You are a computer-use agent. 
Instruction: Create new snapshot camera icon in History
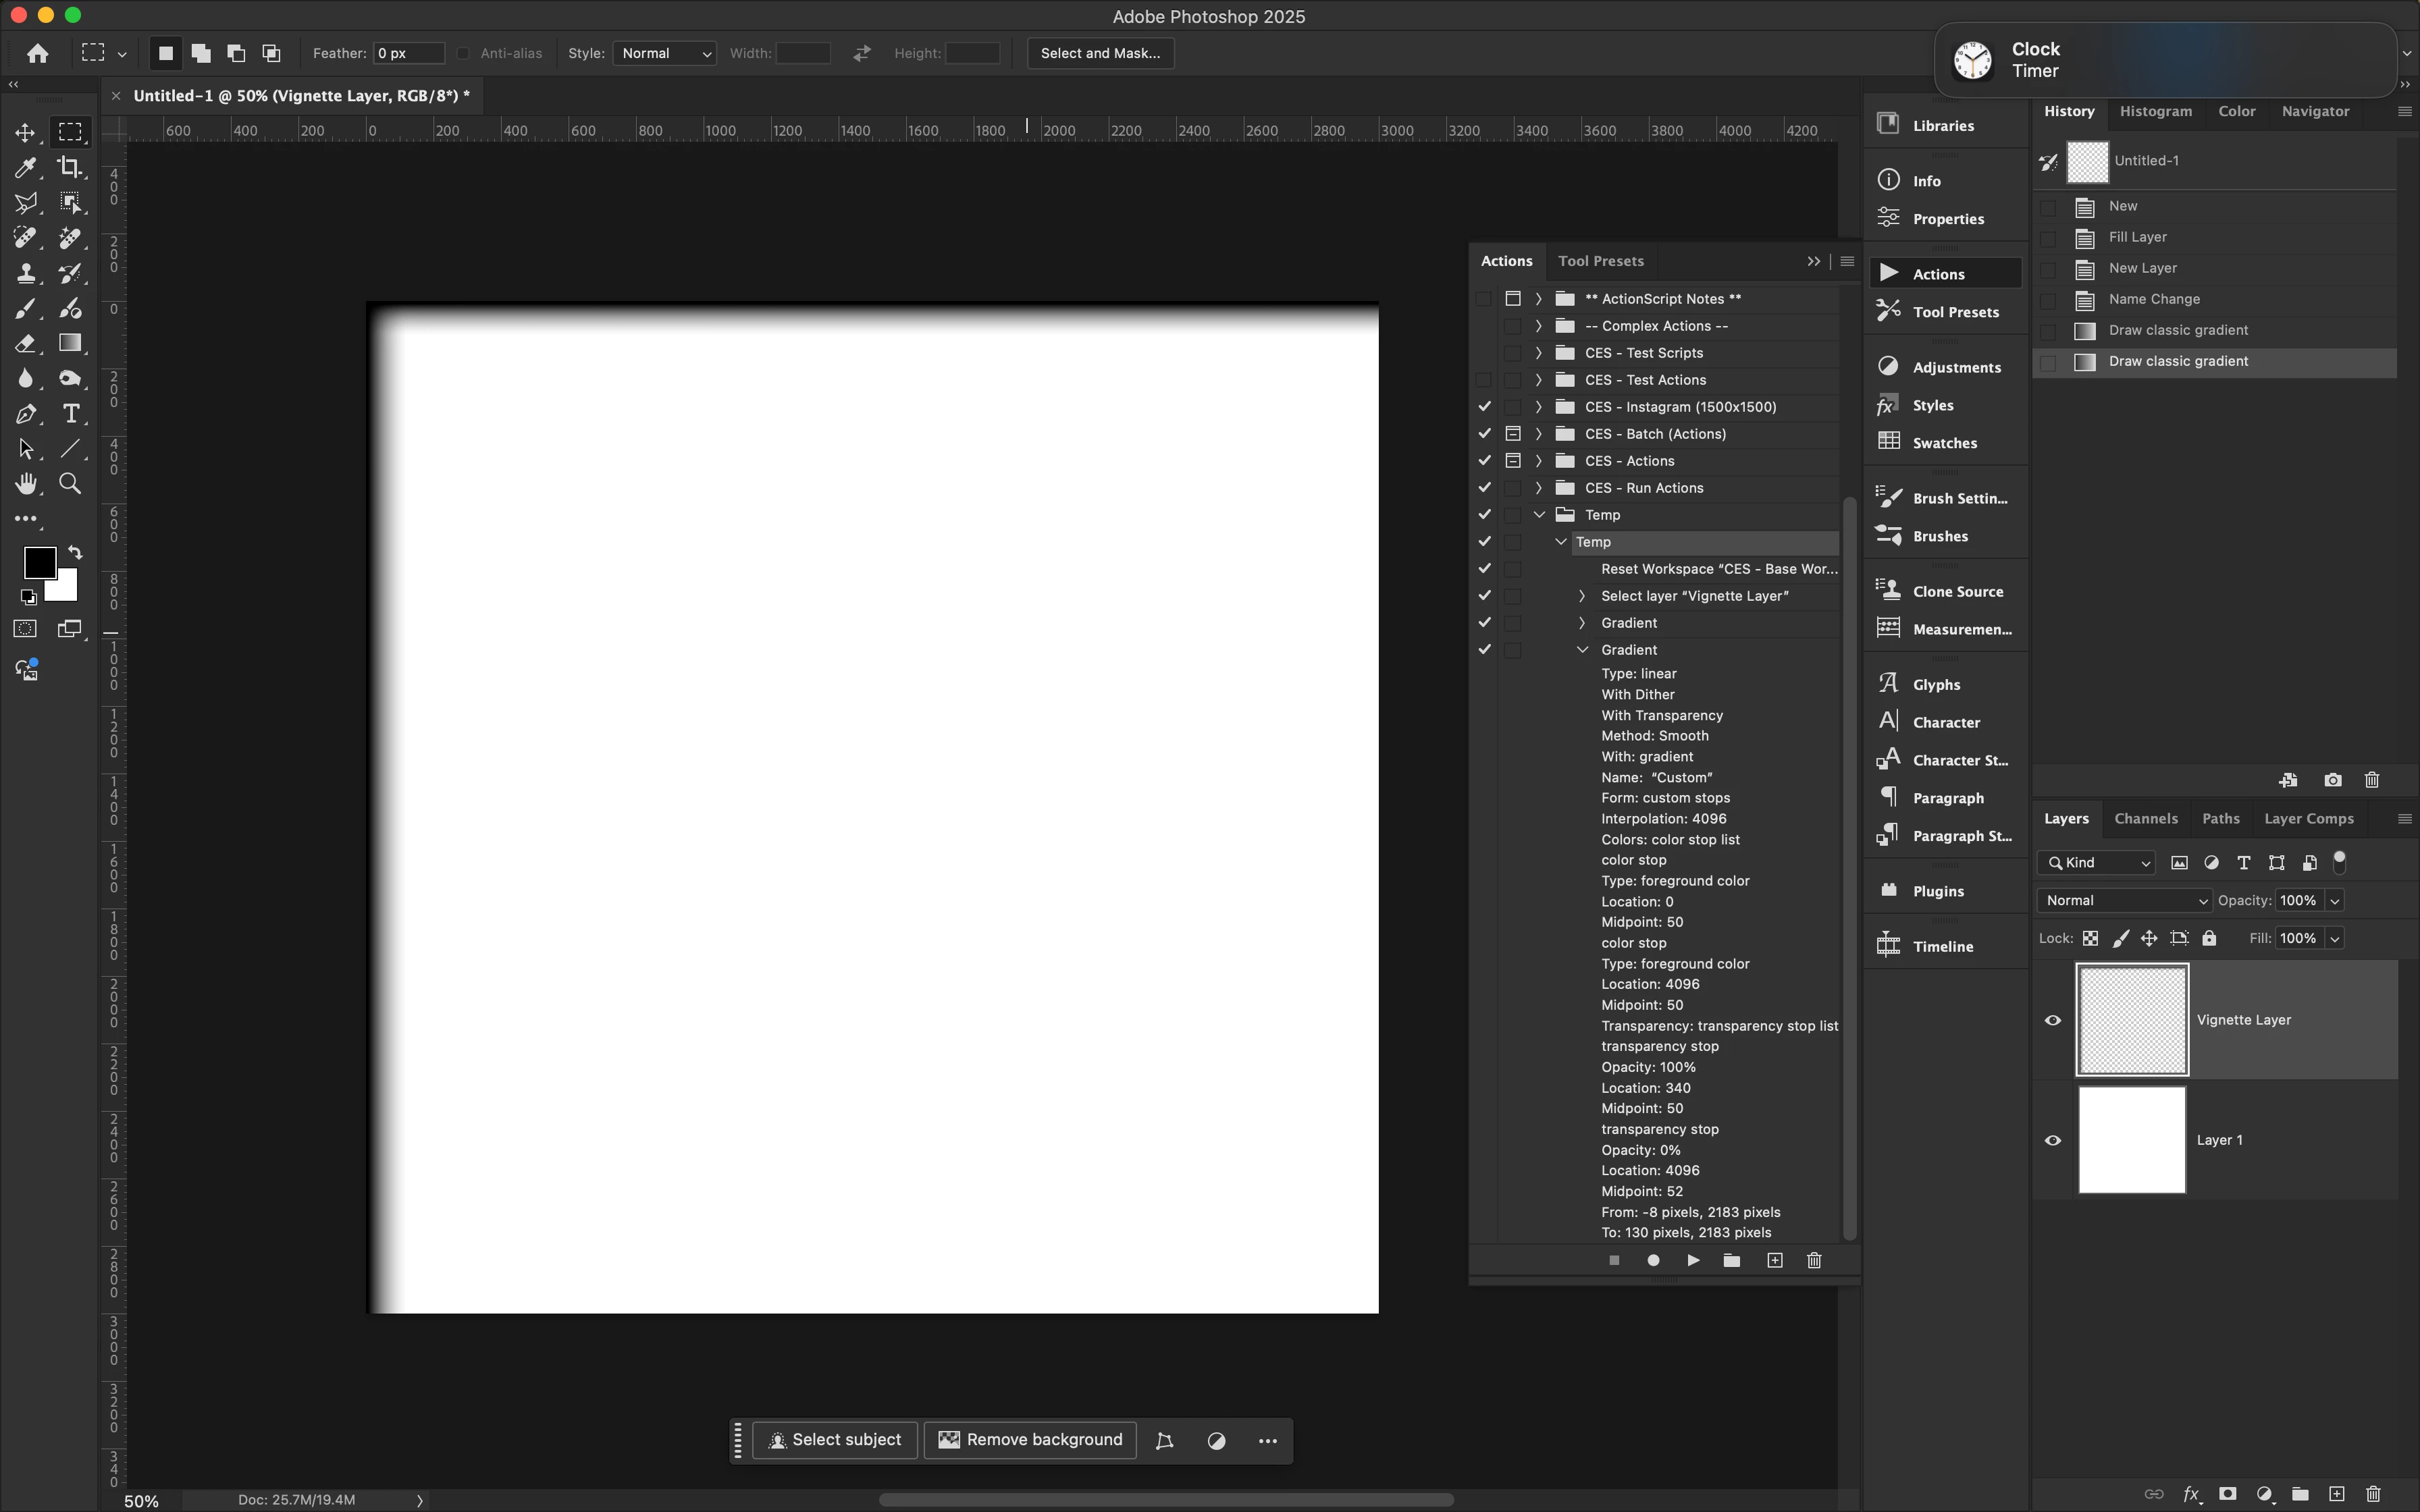(x=2332, y=780)
